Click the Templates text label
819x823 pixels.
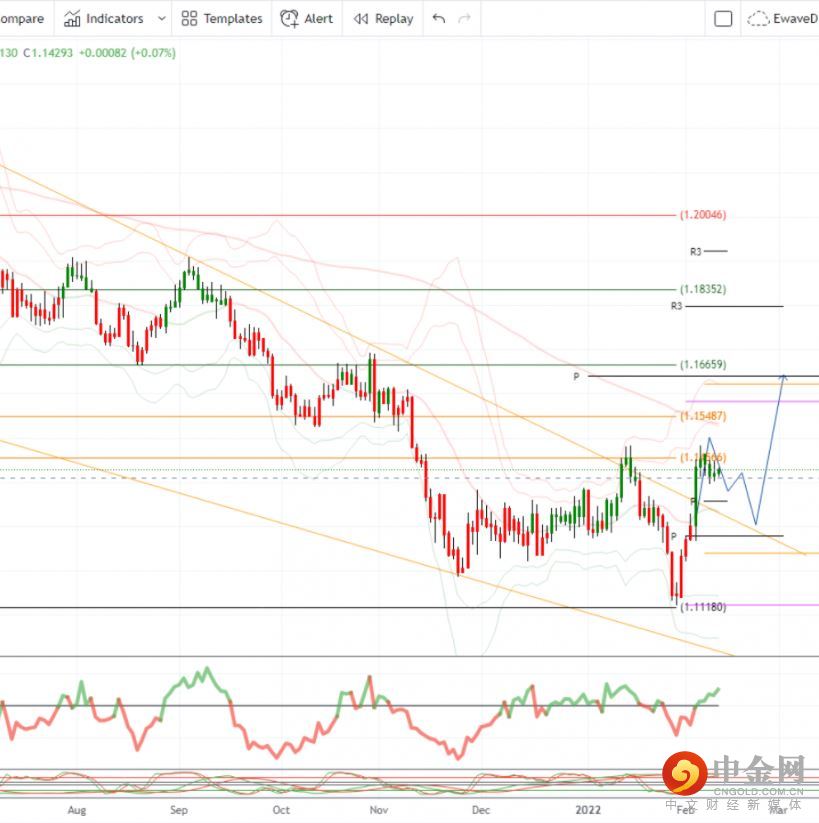pyautogui.click(x=233, y=19)
